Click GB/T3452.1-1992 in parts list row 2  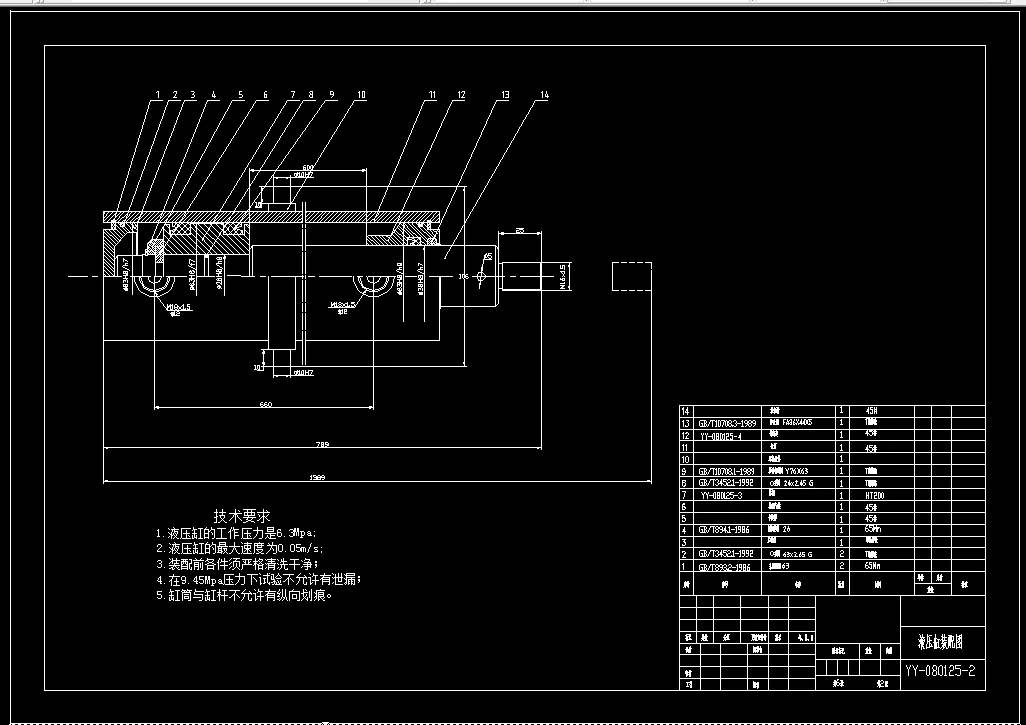(x=726, y=554)
